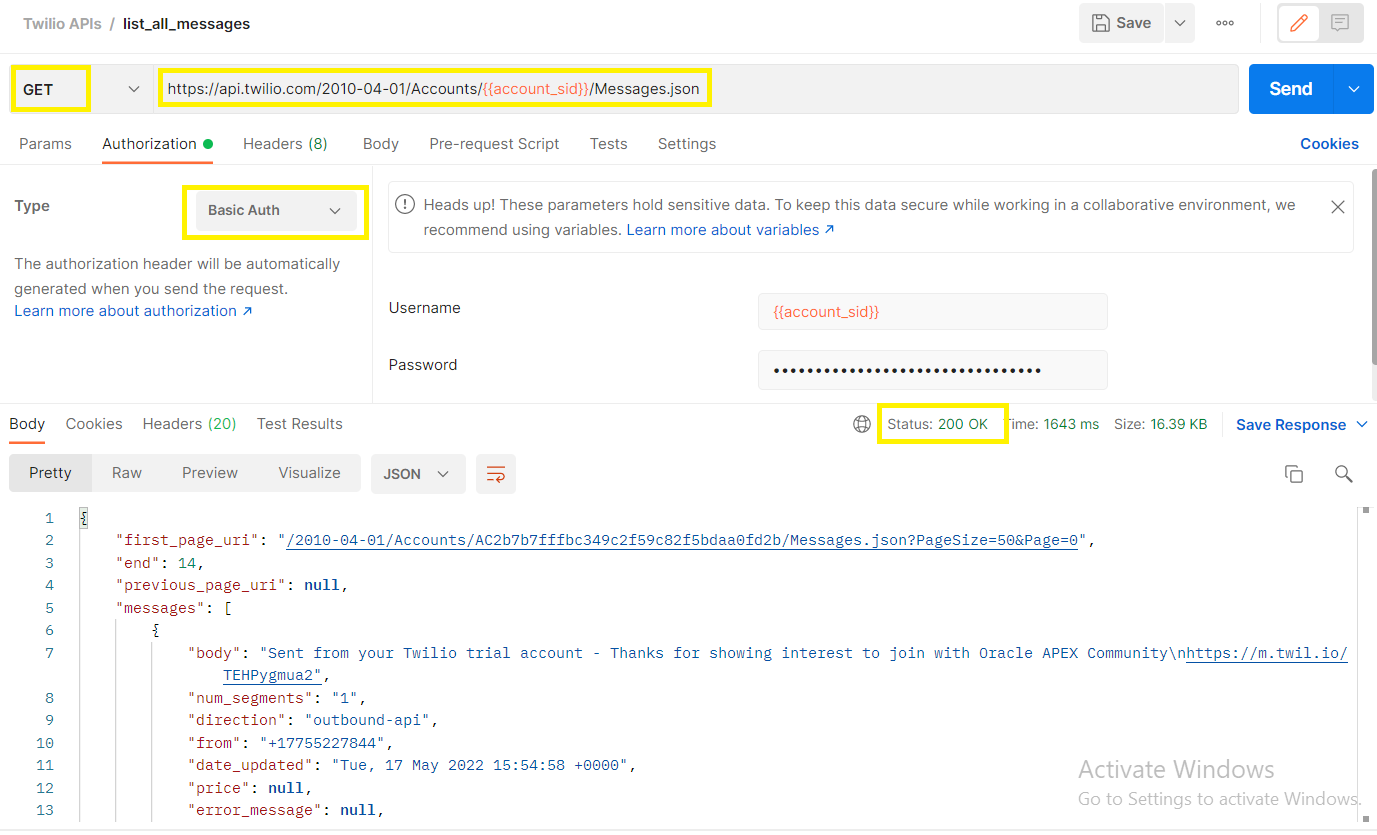1377x835 pixels.
Task: Open the JSON format dropdown
Action: (418, 474)
